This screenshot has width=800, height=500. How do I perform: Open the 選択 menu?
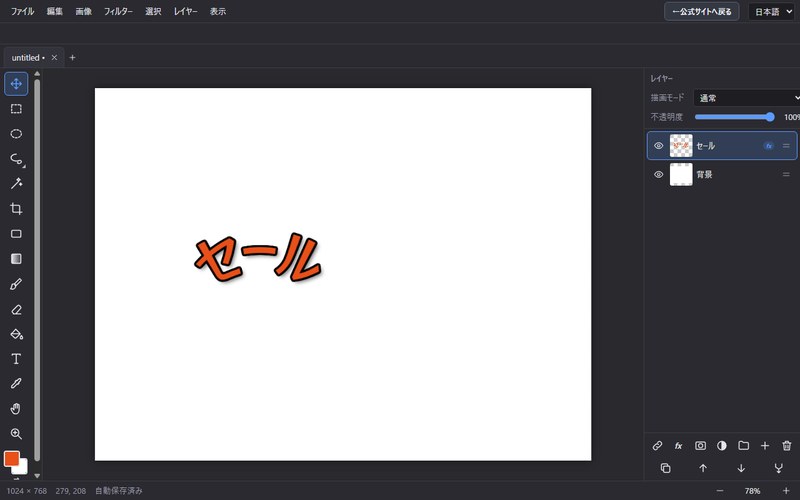(153, 11)
